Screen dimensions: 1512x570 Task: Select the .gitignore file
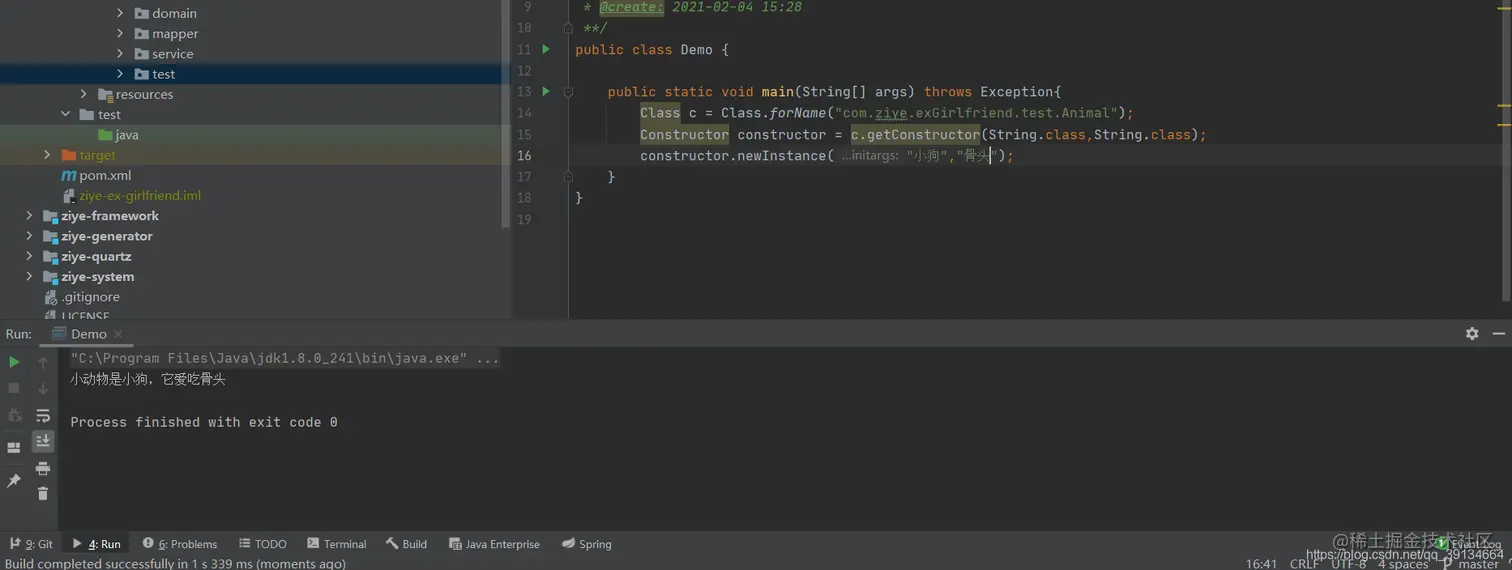[82, 297]
